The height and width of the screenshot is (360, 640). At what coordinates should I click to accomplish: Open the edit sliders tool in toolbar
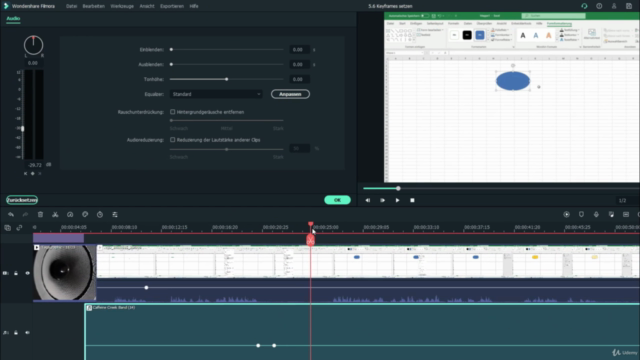115,214
